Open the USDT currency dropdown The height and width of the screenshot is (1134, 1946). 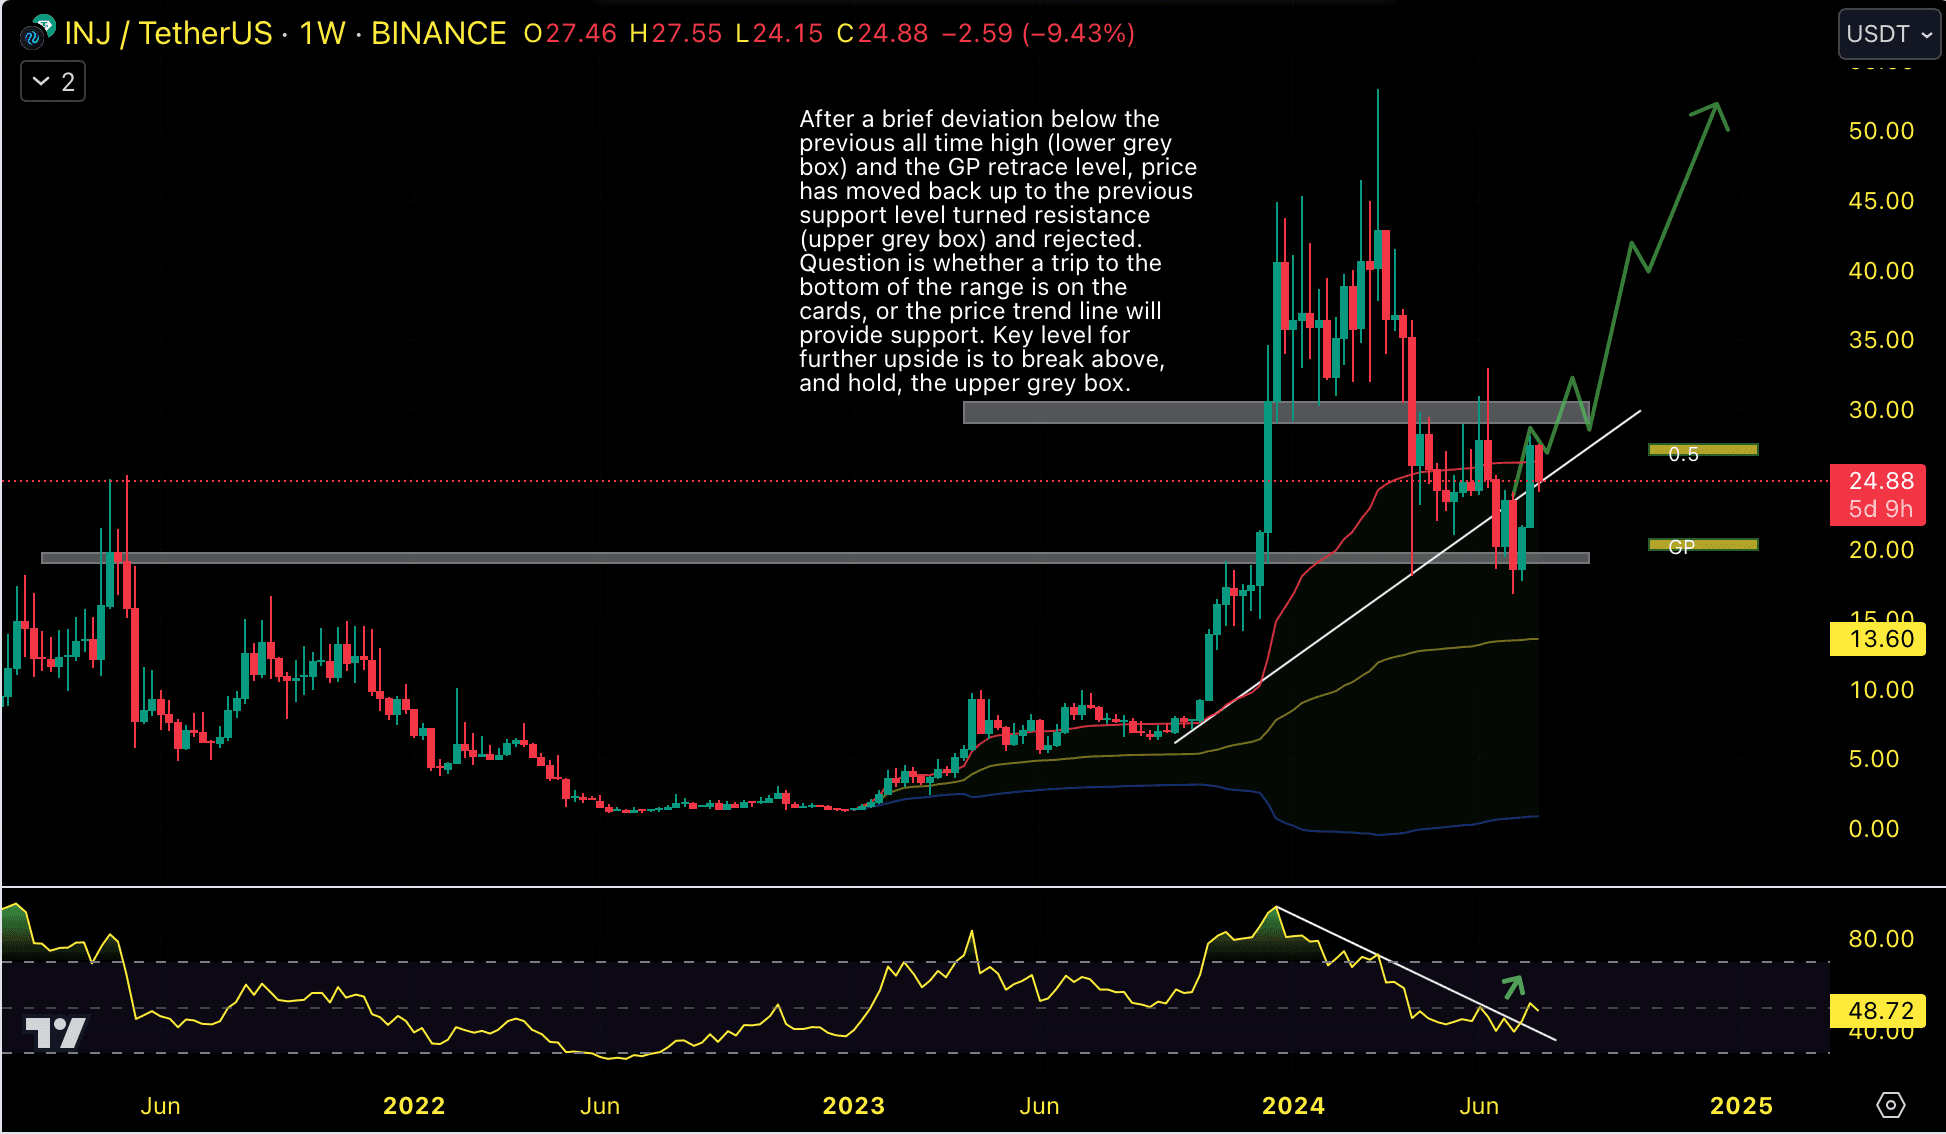tap(1889, 34)
